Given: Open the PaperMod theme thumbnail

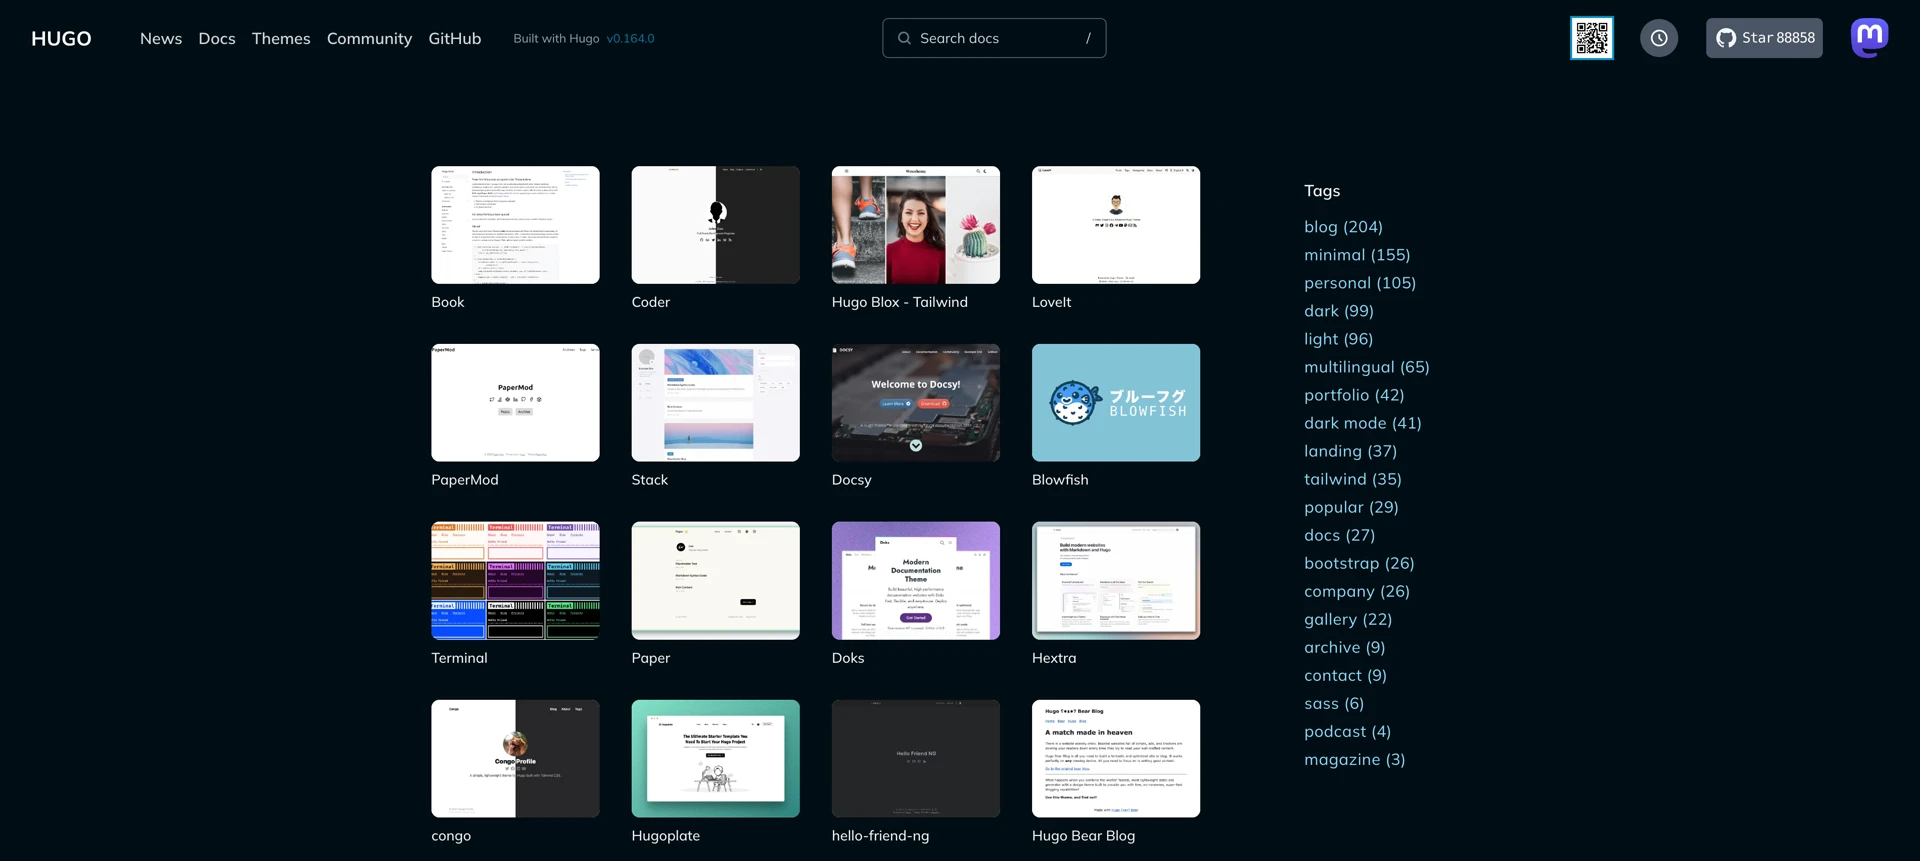Looking at the screenshot, I should 515,403.
